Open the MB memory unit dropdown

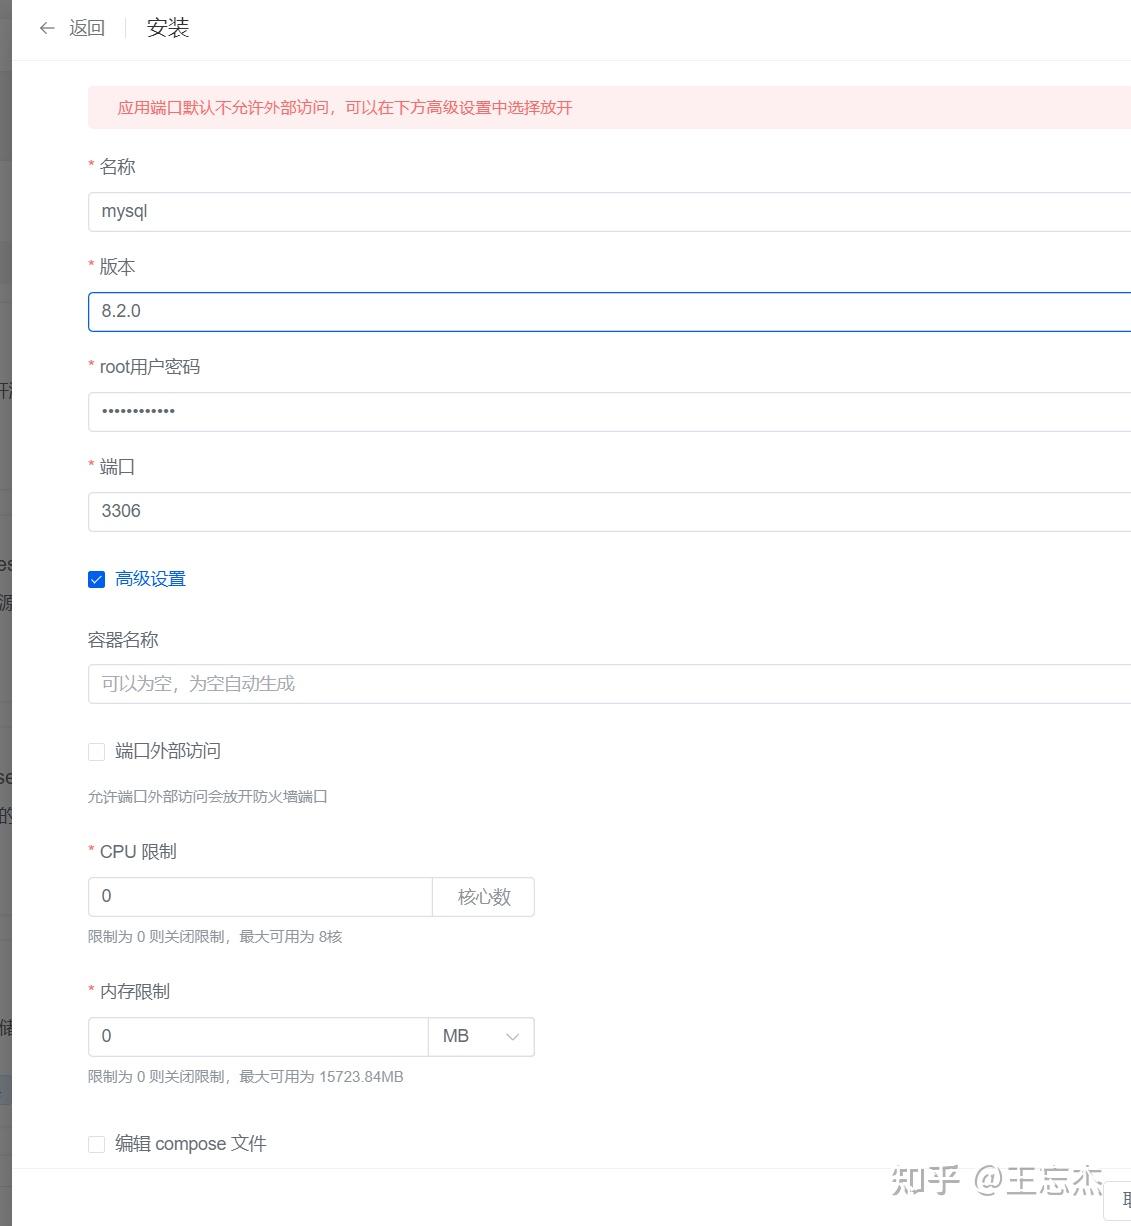[481, 1036]
